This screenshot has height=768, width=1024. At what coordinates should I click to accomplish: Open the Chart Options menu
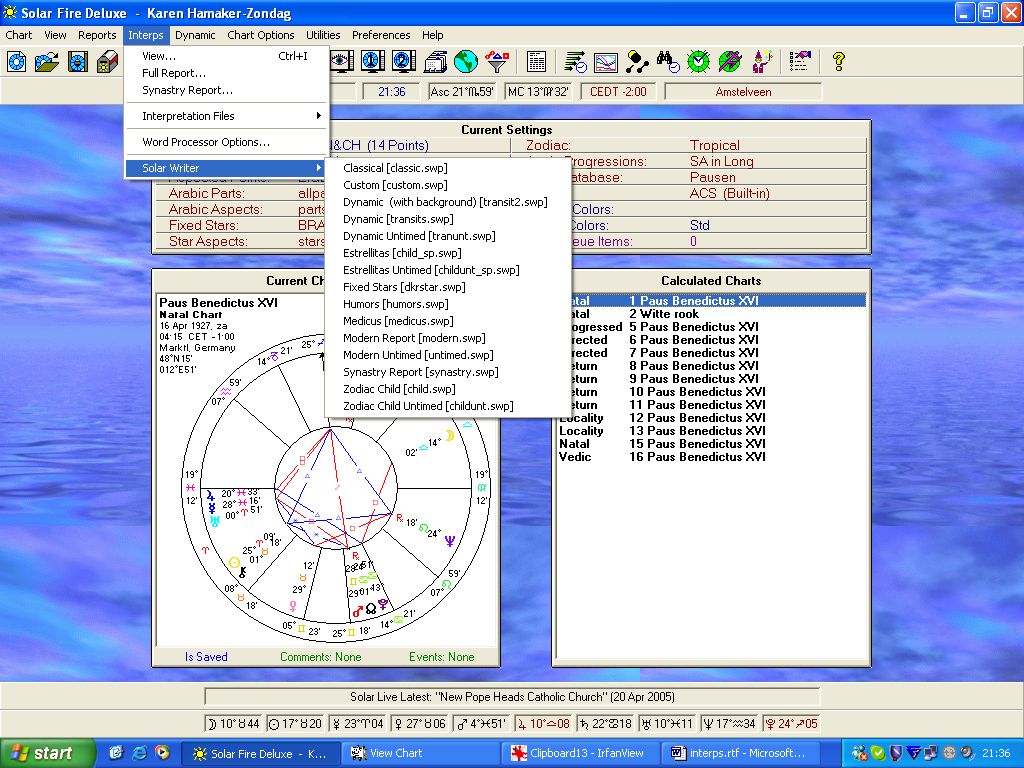pyautogui.click(x=260, y=35)
